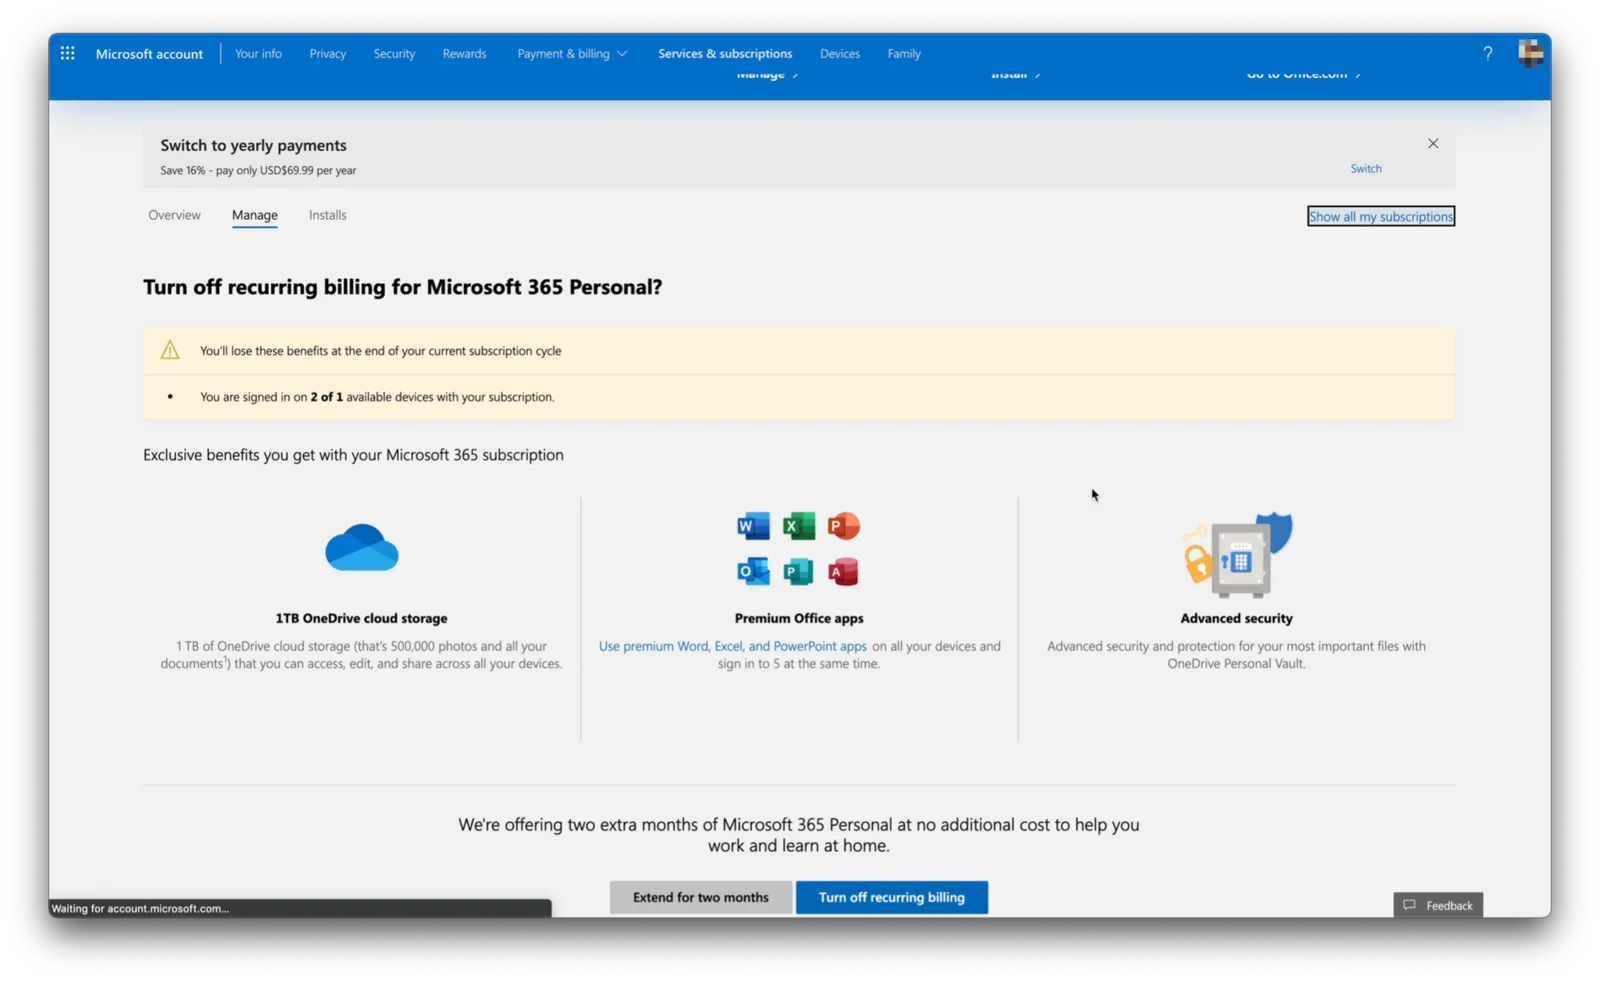Open the Feedback button

tap(1438, 905)
